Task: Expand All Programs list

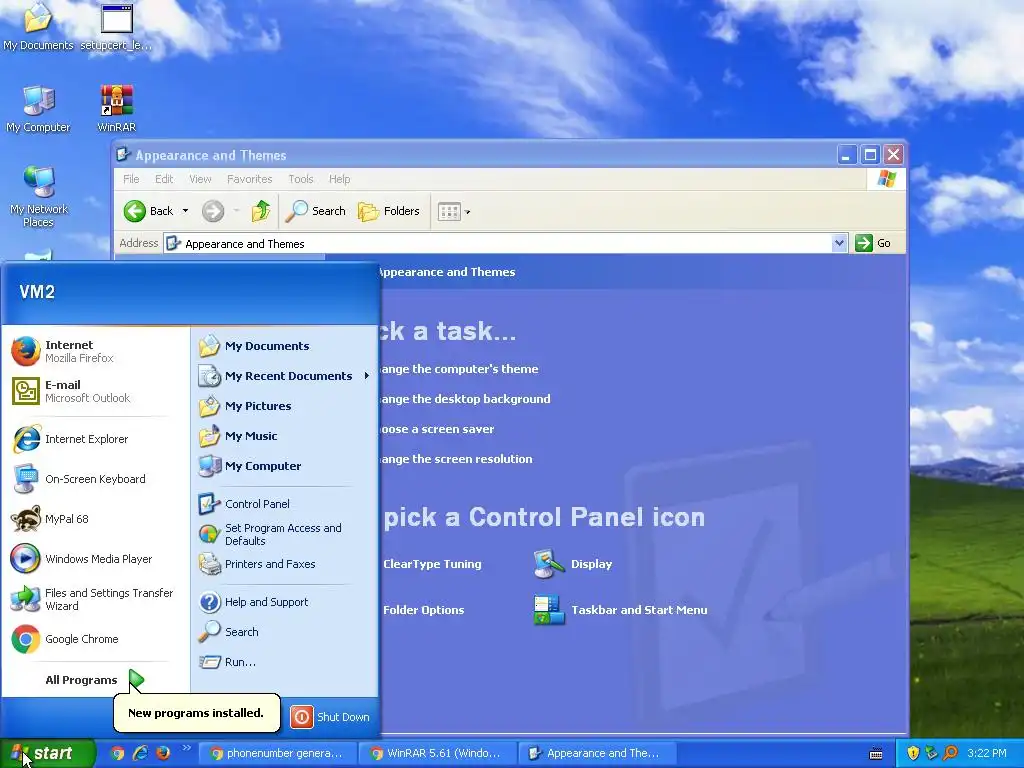Action: pos(95,680)
